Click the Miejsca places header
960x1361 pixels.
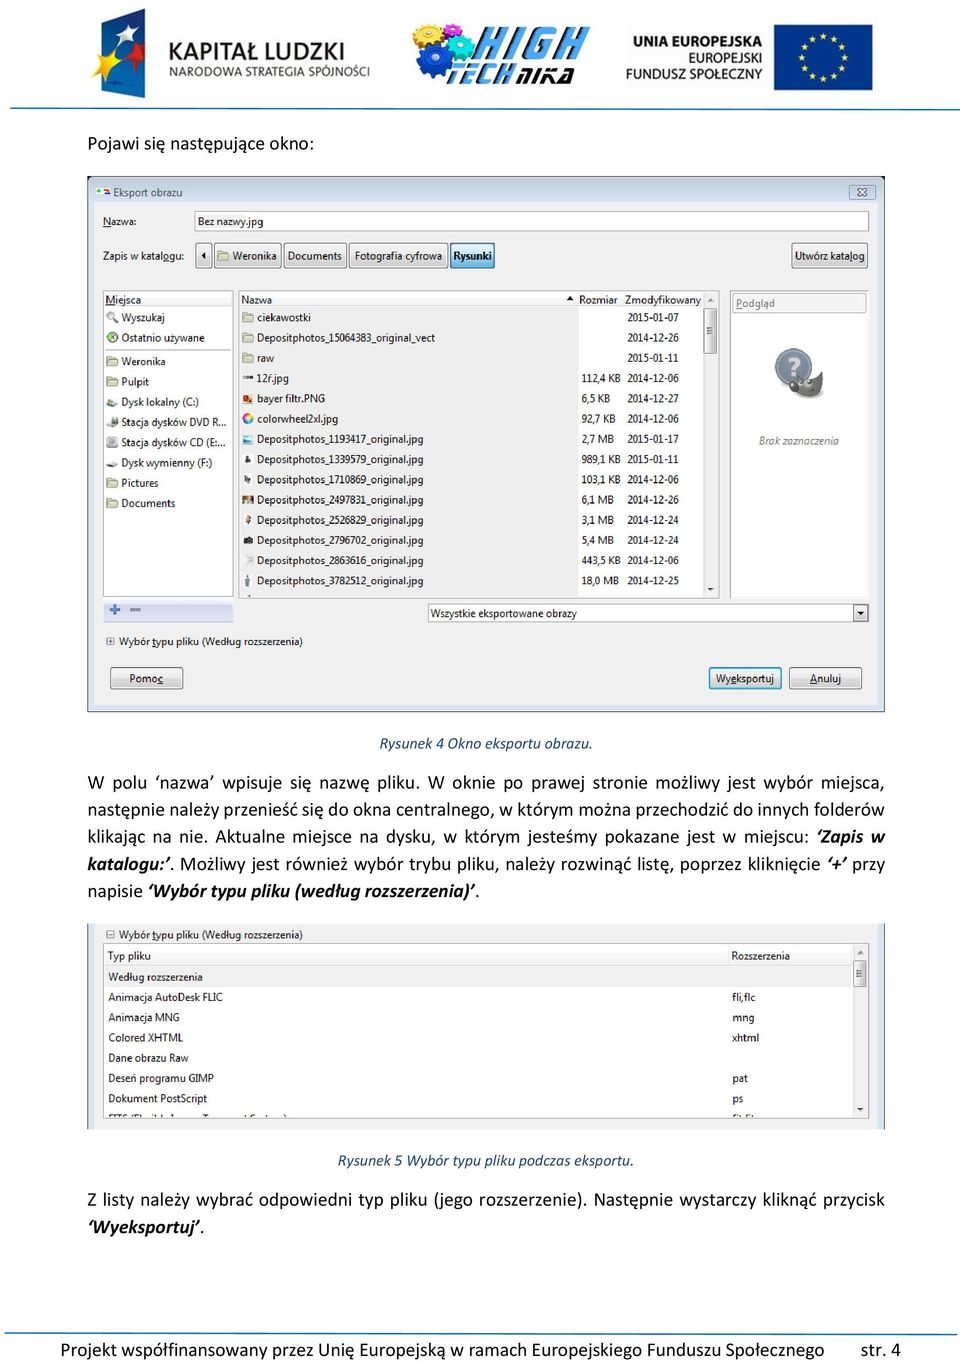point(168,299)
